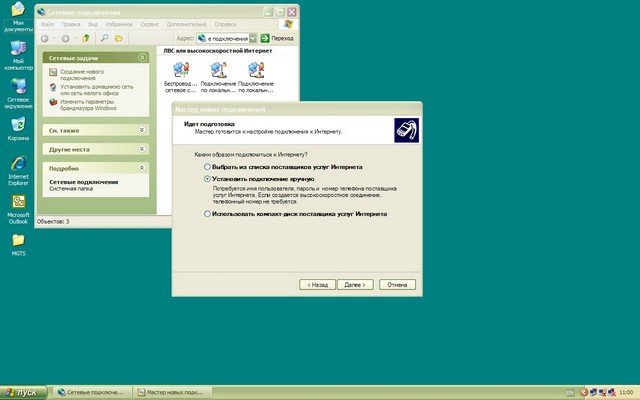Click the Back arrow in Explorer toolbar
Viewport: 640px width, 400px height.
tap(46, 38)
